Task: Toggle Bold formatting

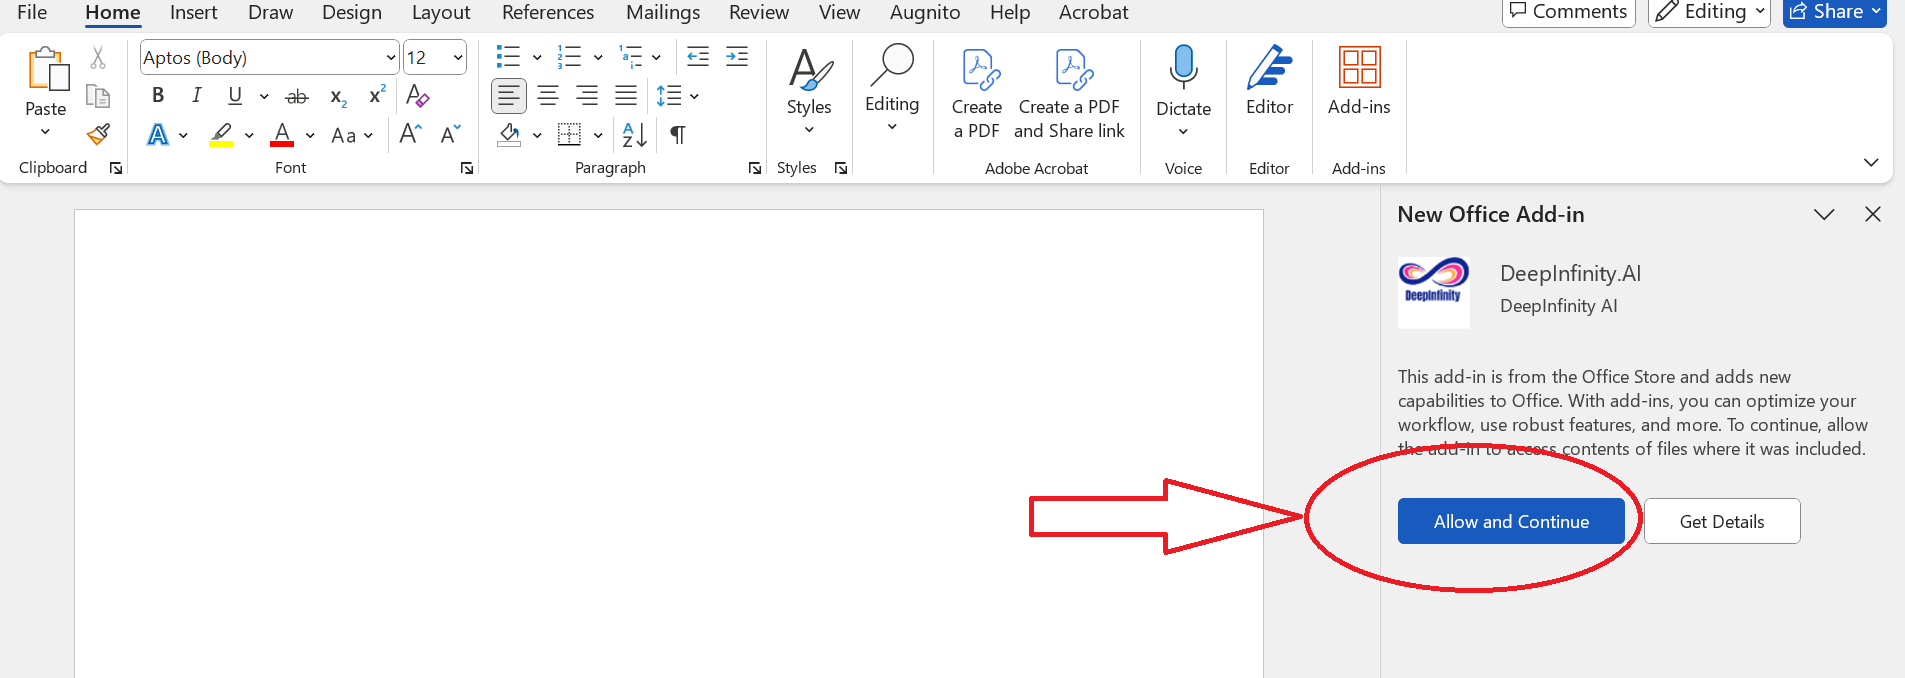Action: point(158,96)
